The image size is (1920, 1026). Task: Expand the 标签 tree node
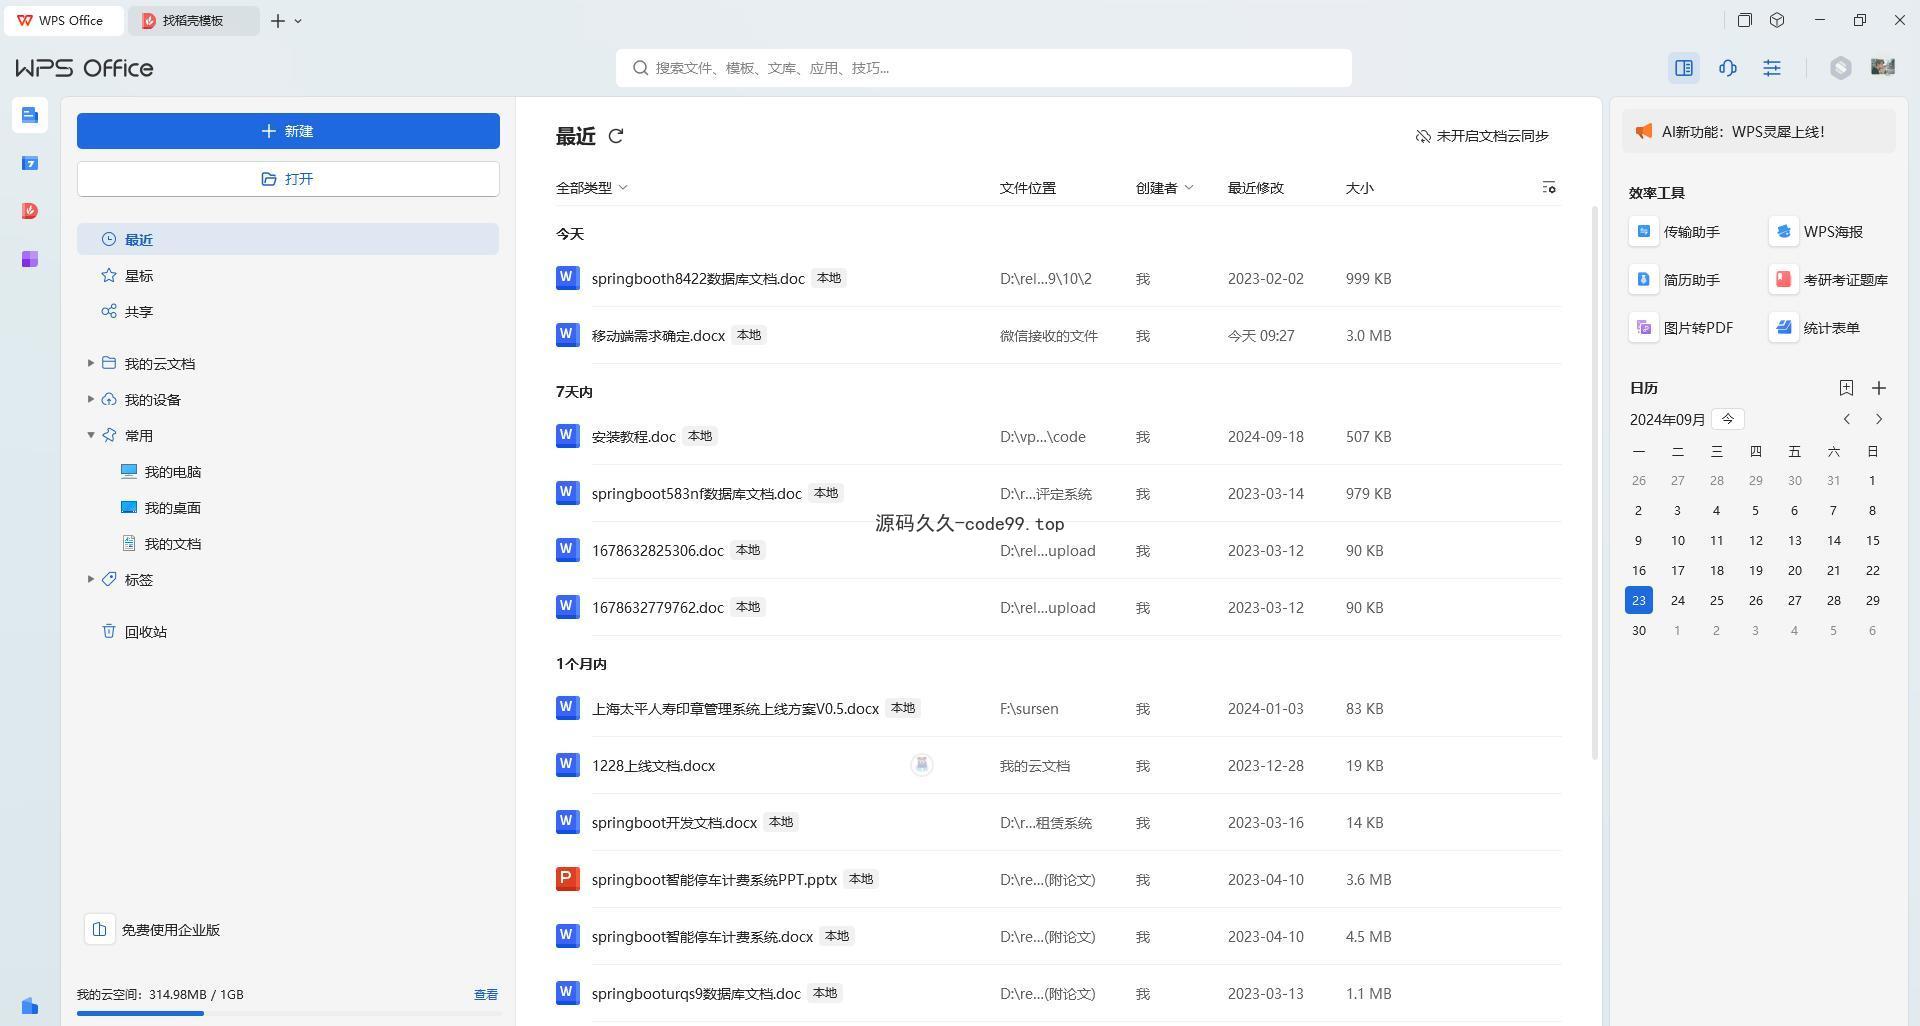pos(91,579)
